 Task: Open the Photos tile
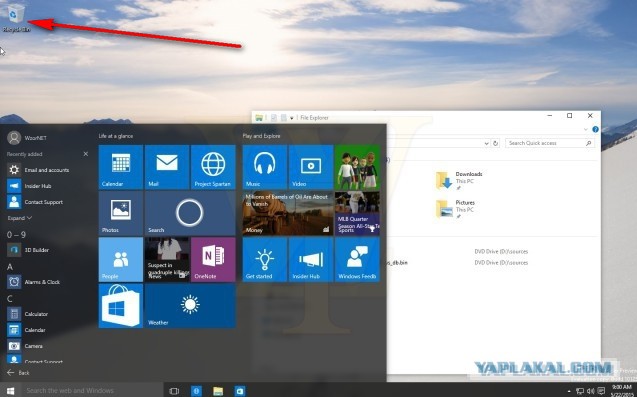click(121, 213)
